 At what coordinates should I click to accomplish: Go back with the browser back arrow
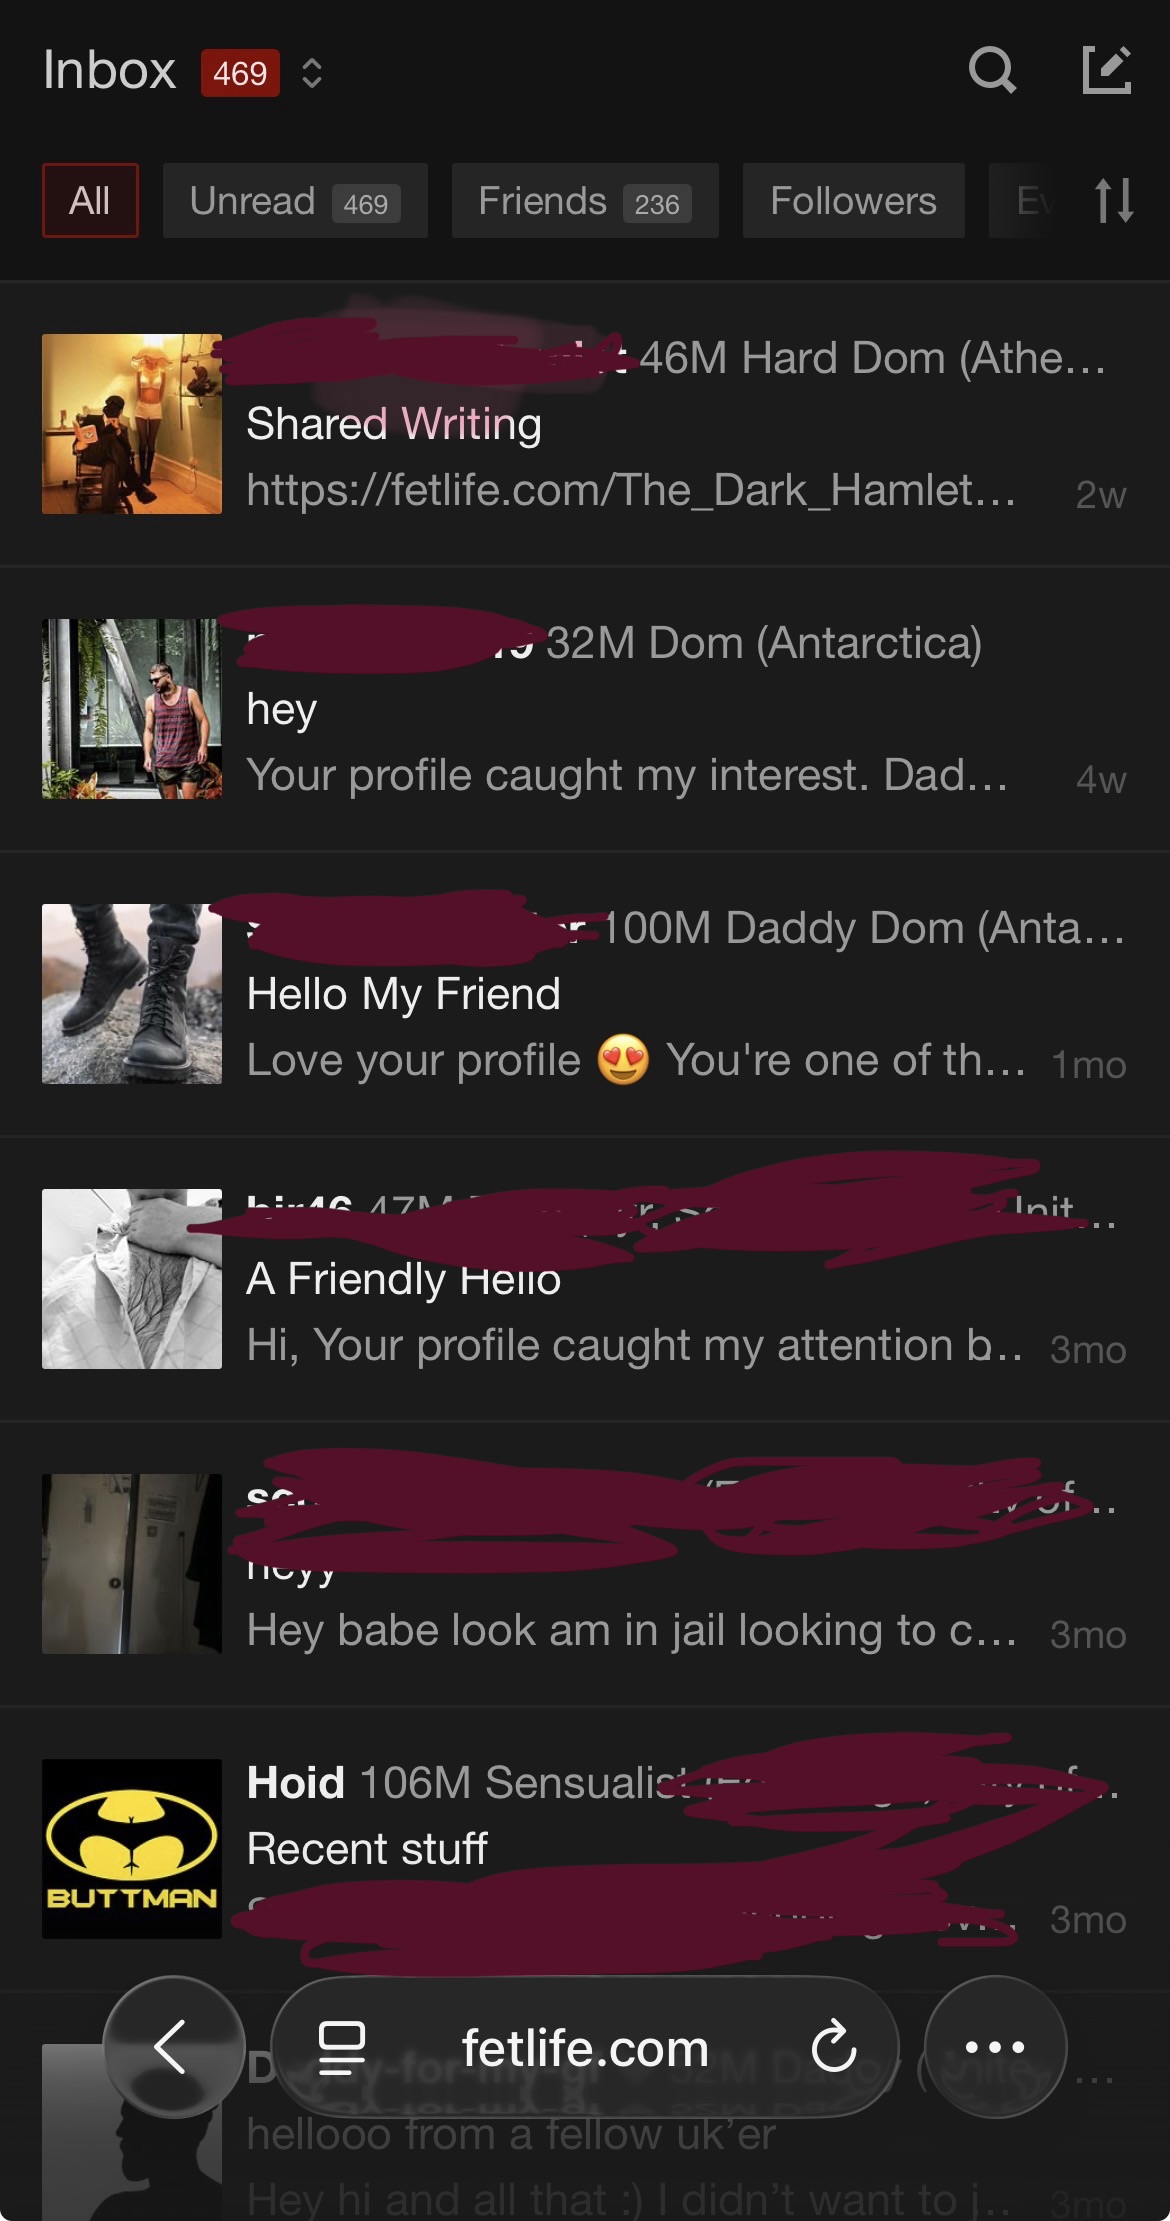[173, 2046]
